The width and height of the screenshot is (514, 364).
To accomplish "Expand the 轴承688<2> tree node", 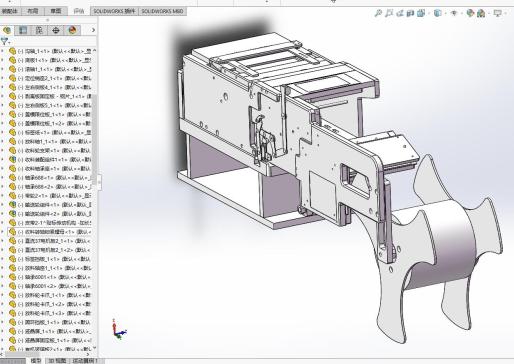I will pyautogui.click(x=3, y=187).
